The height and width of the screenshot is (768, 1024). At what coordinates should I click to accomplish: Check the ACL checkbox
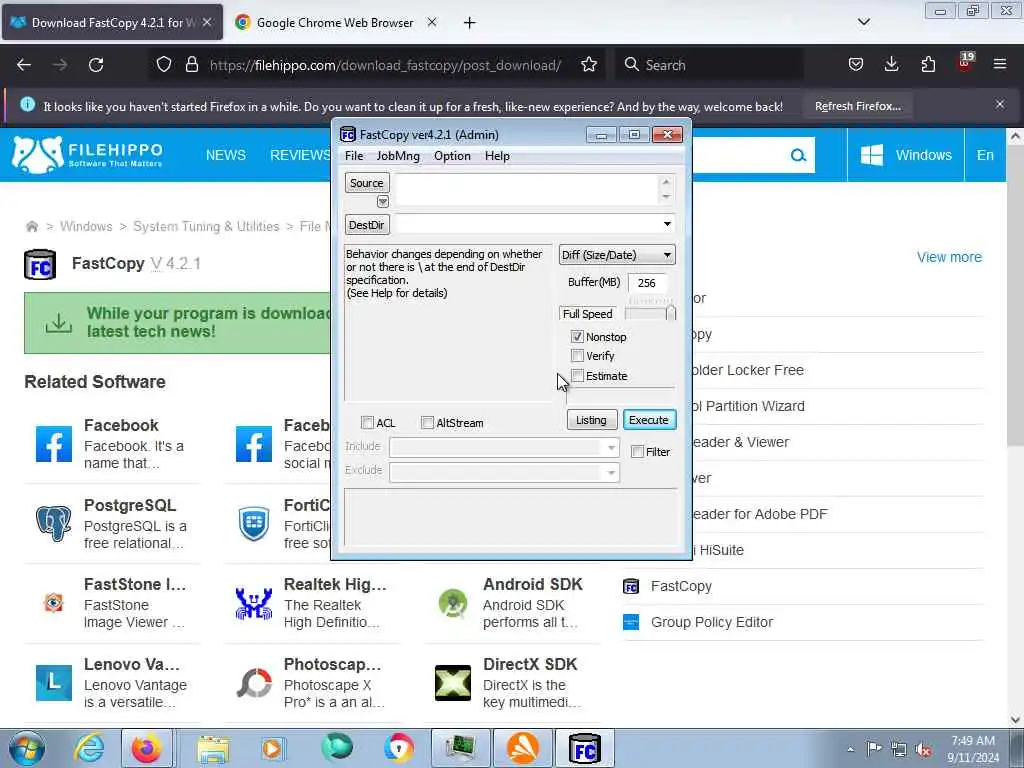pyautogui.click(x=368, y=423)
